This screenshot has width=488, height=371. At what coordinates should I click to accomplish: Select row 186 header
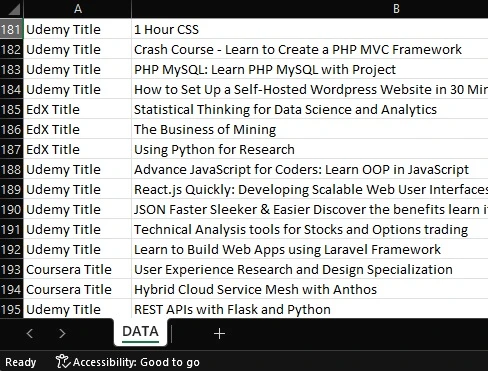pos(11,129)
